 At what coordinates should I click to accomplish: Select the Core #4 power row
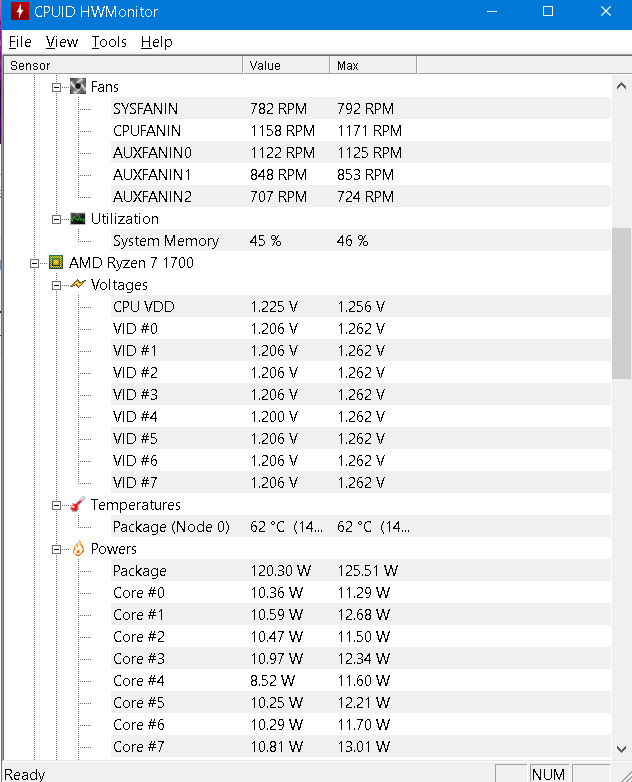pyautogui.click(x=361, y=680)
